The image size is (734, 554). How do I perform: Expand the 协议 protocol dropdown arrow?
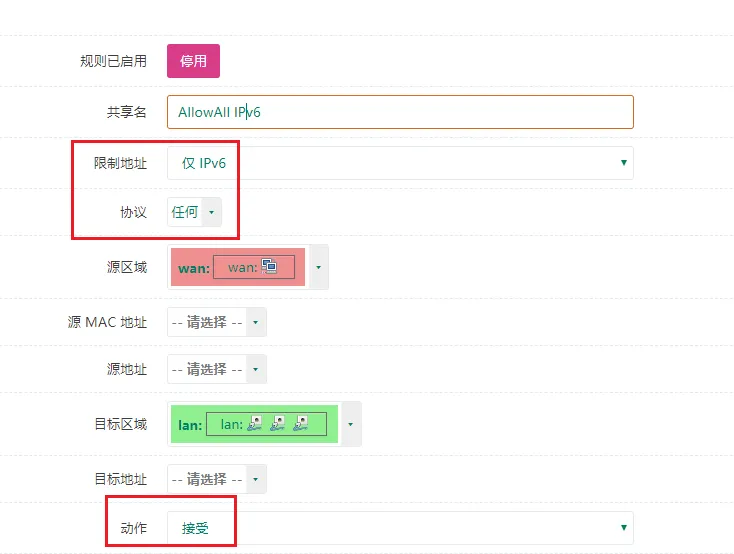pos(211,212)
